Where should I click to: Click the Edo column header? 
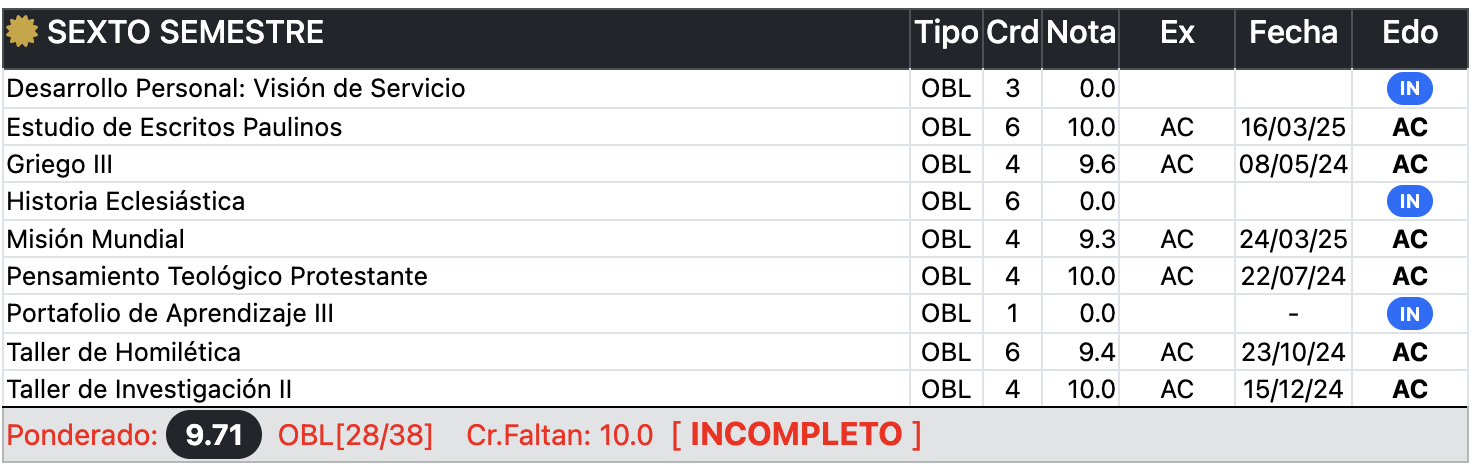(x=1410, y=33)
